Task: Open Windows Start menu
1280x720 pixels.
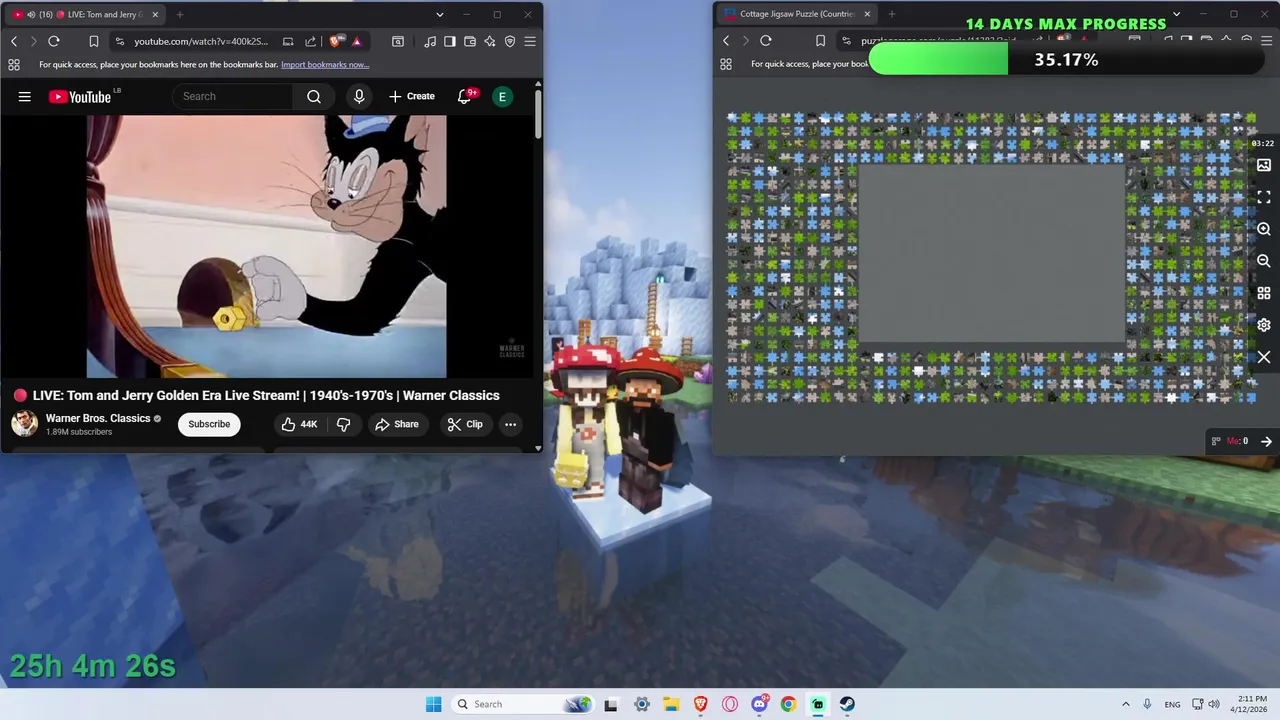Action: [x=433, y=704]
